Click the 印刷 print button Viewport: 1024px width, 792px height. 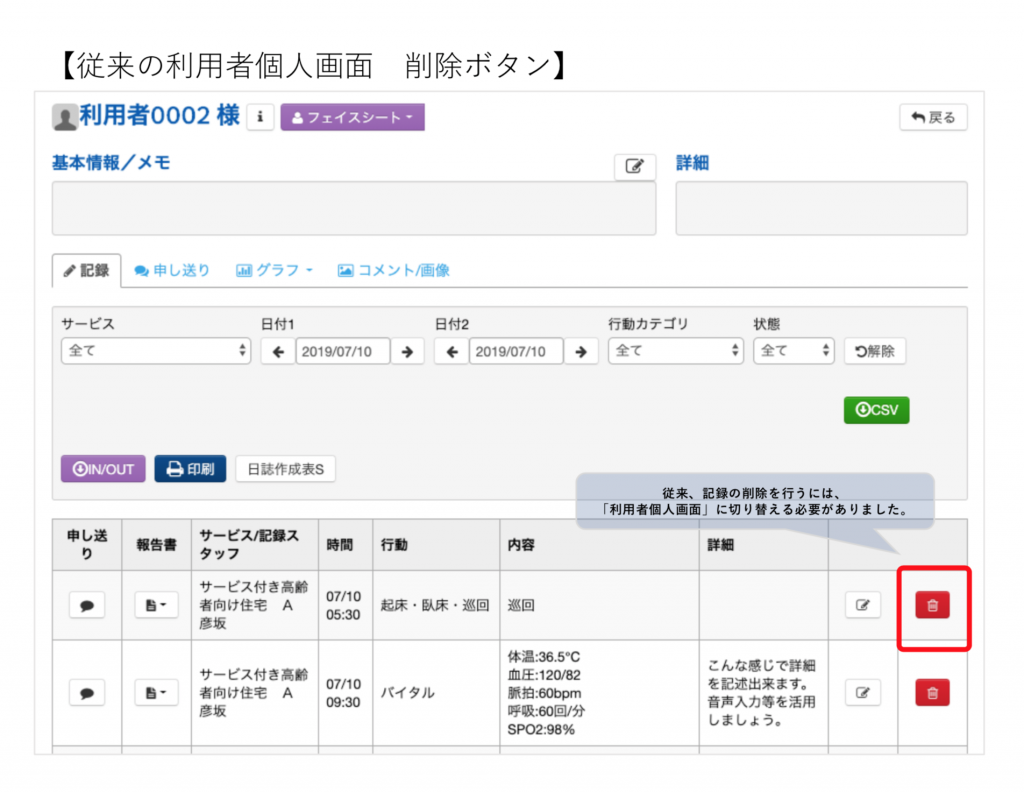click(190, 469)
